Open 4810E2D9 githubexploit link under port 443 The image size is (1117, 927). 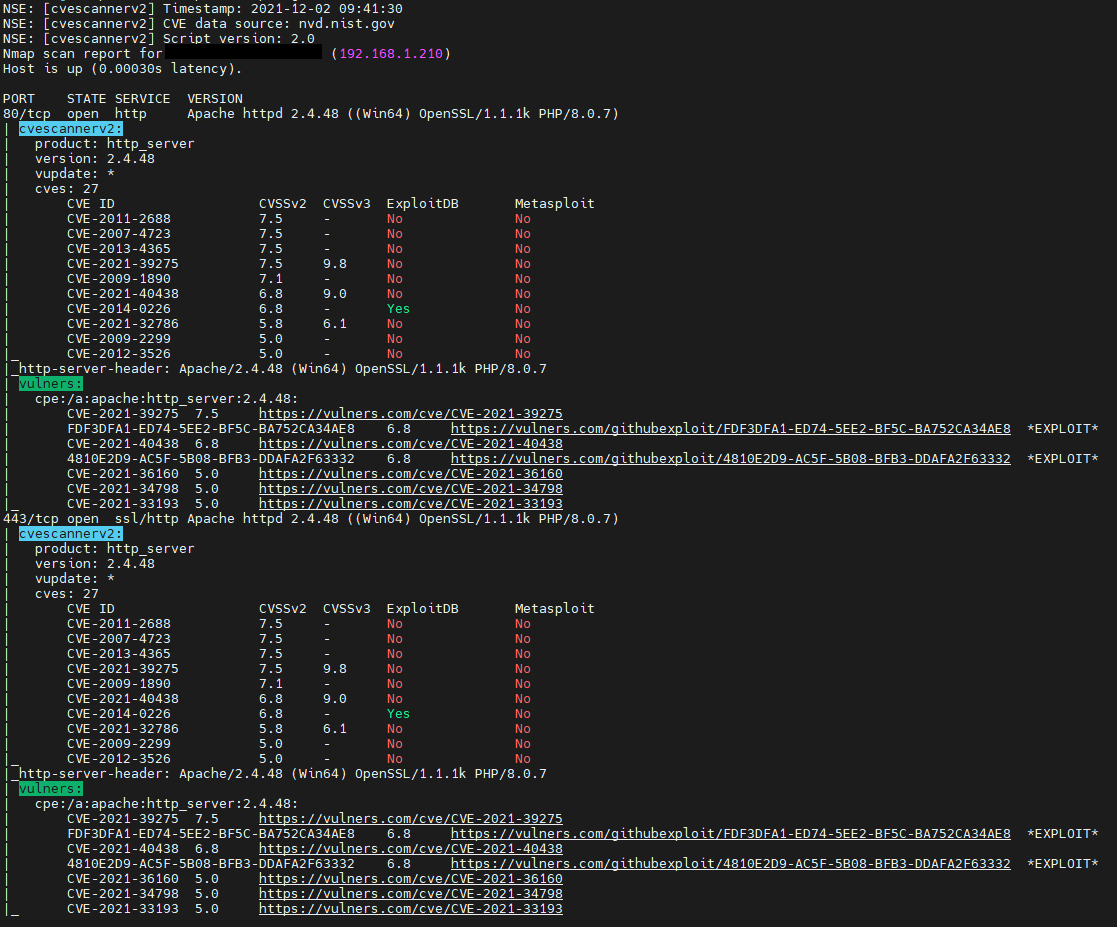[730, 864]
